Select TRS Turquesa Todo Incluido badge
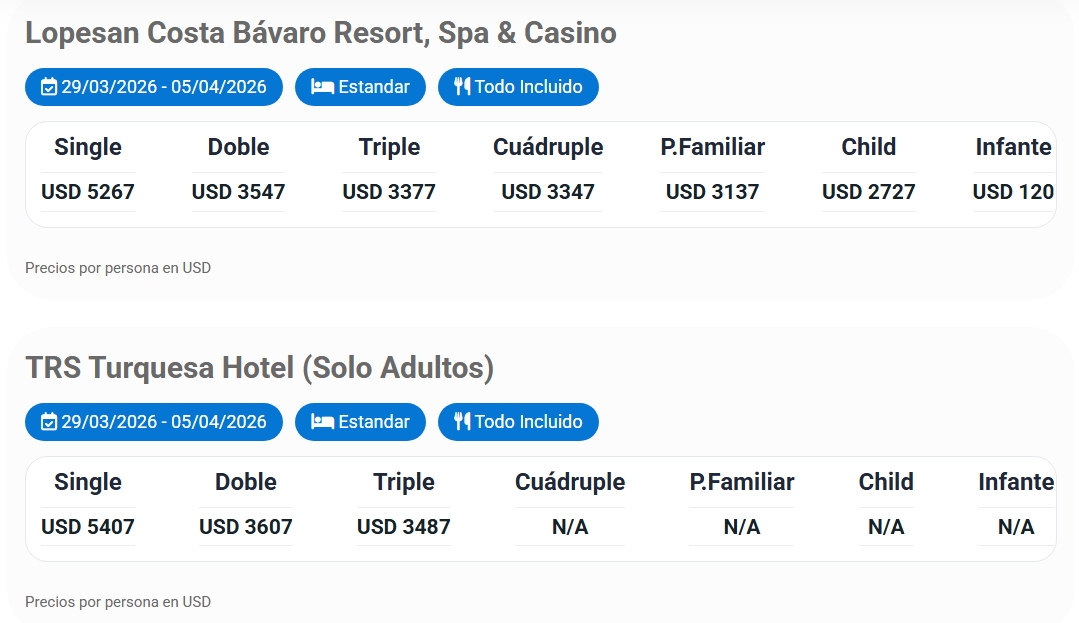Viewport: 1079px width, 623px height. coord(518,422)
